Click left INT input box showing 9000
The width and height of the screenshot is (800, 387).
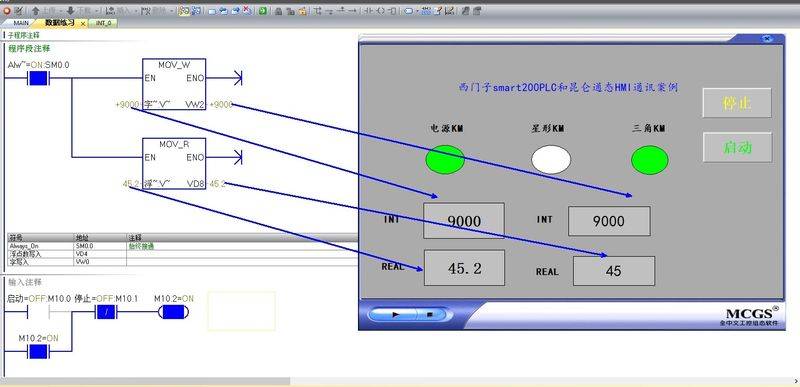(x=464, y=221)
